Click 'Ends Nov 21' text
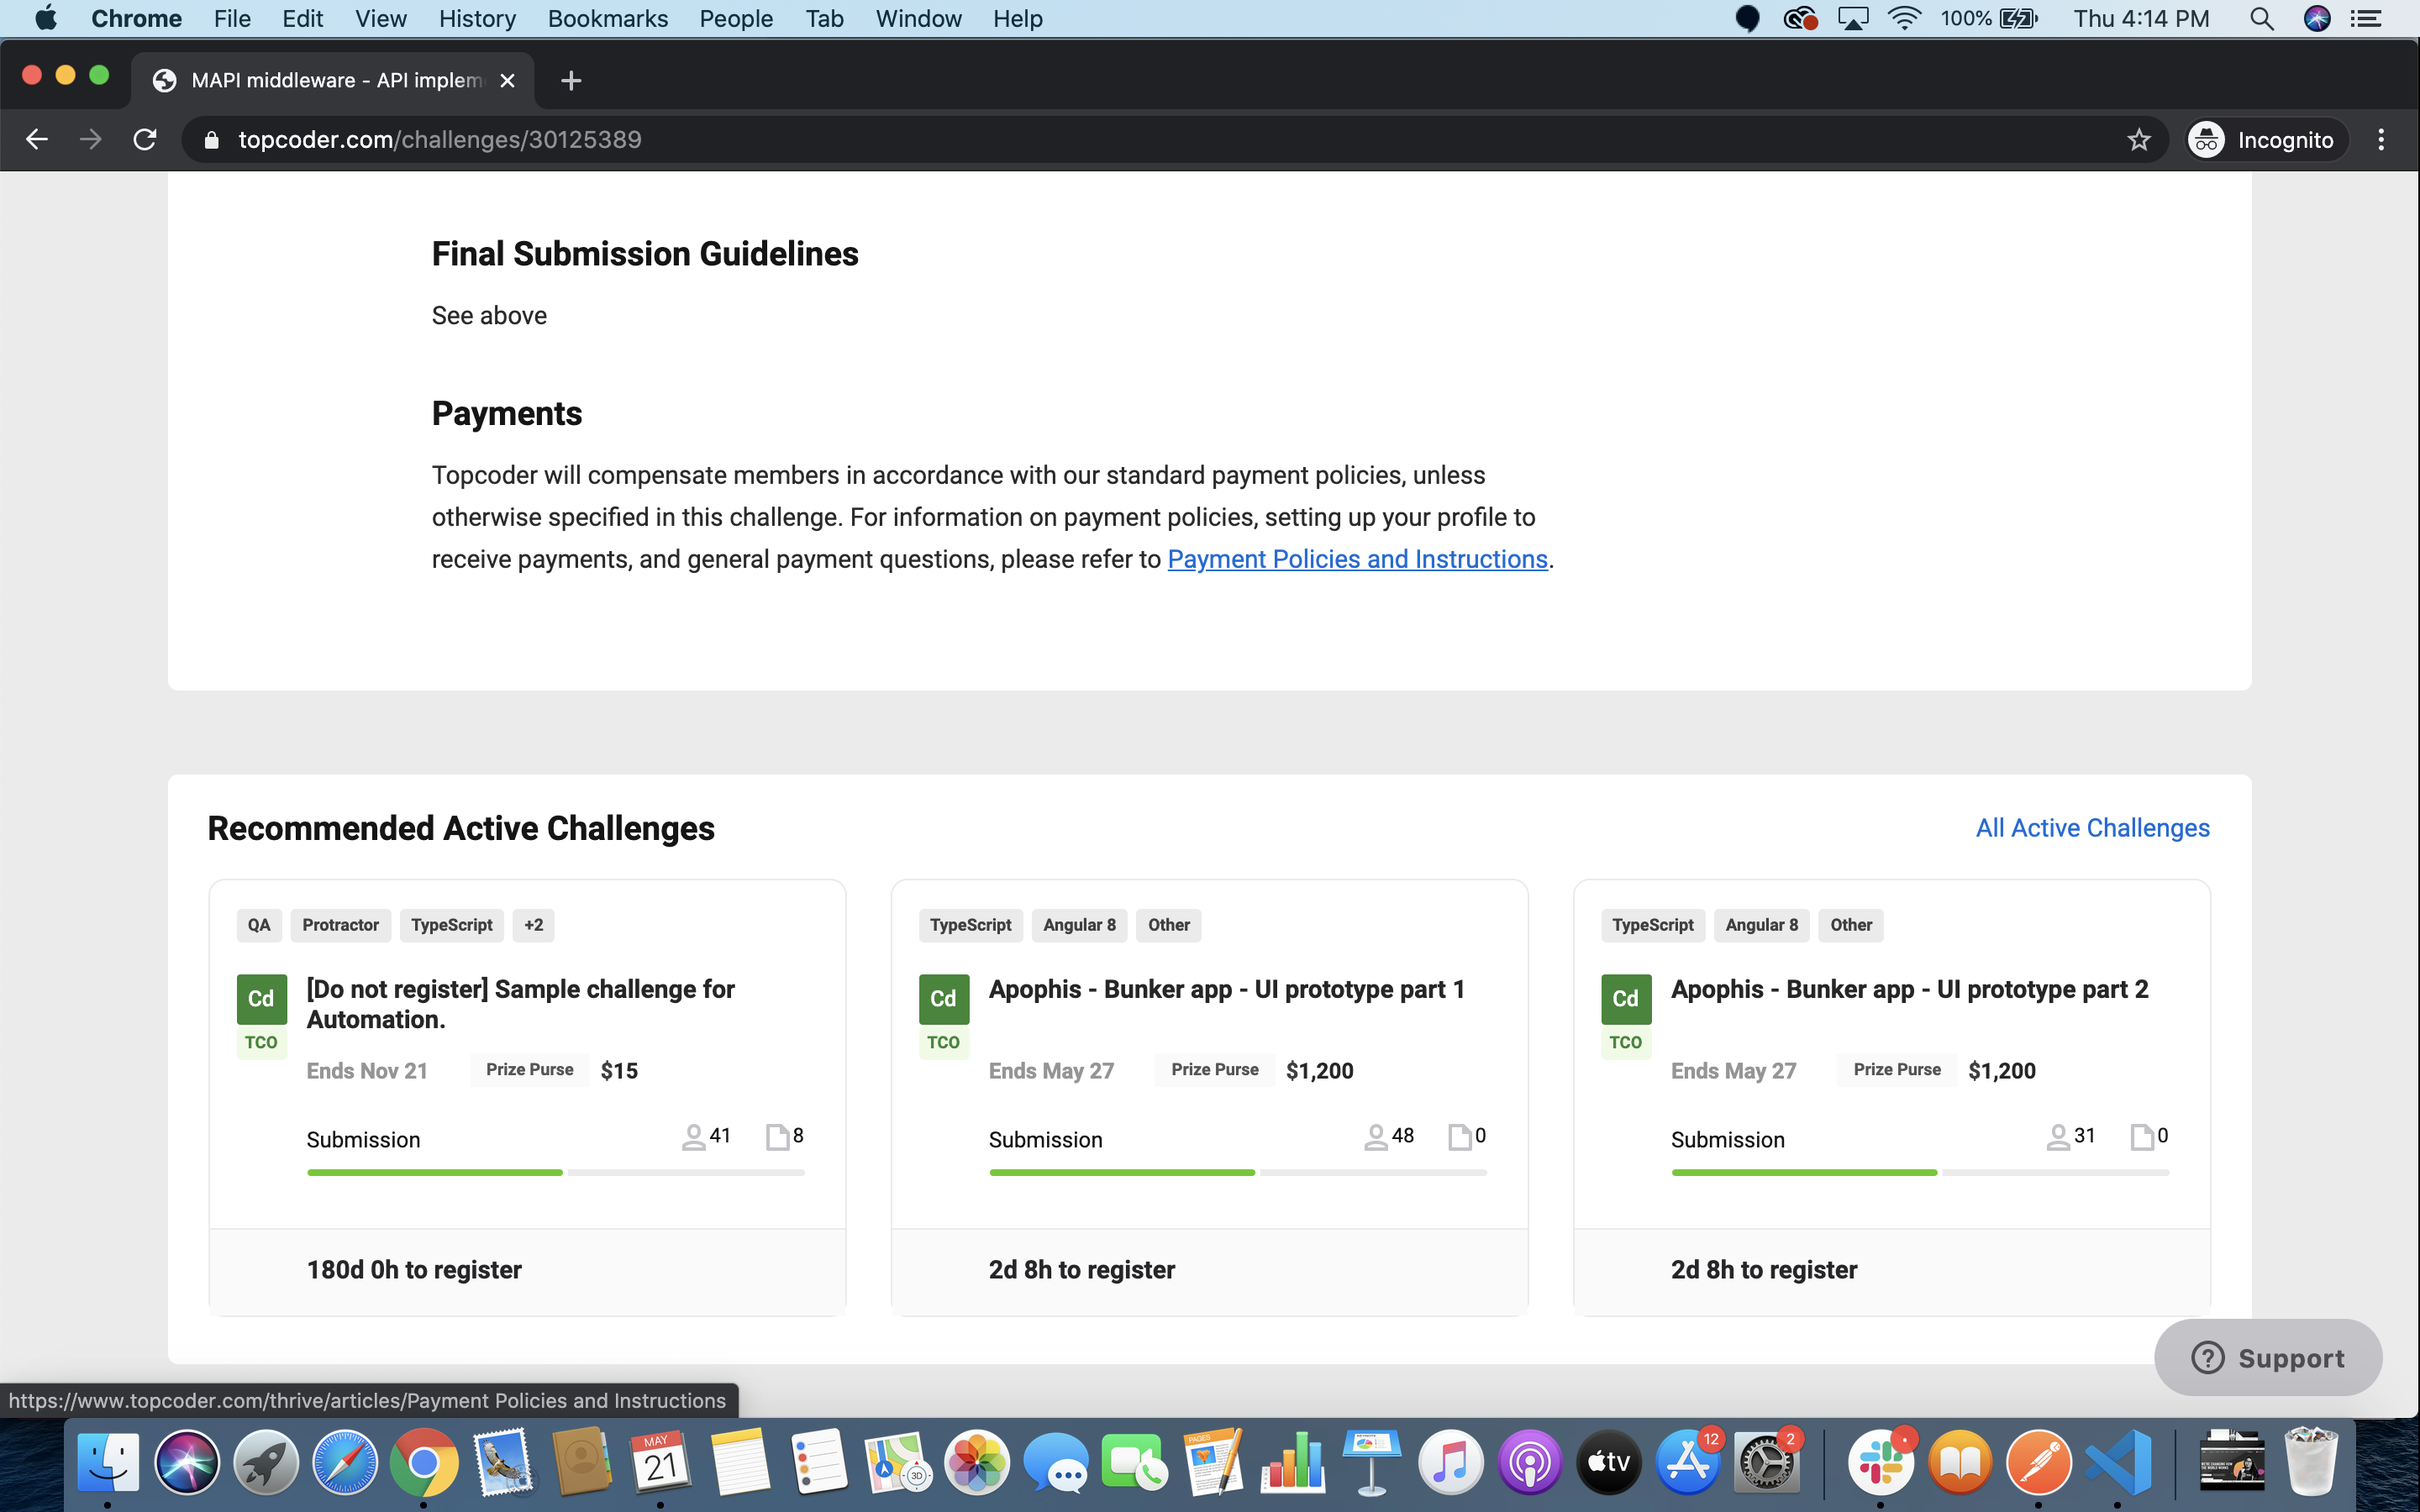Screen dimensions: 2420x1512 (367, 1071)
